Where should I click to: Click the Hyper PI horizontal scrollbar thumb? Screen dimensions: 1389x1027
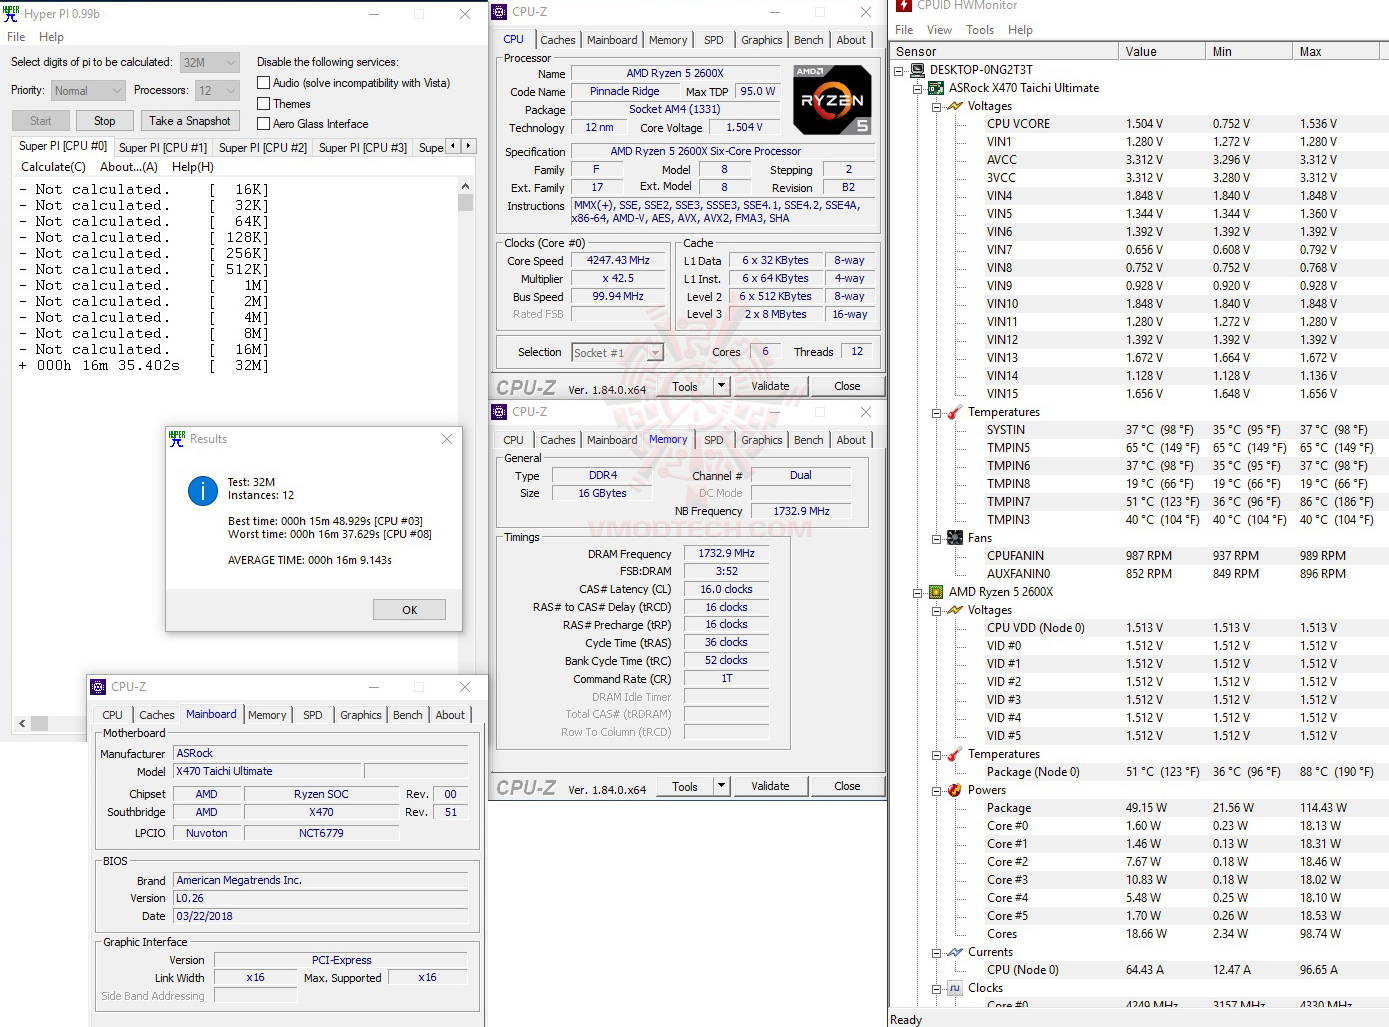point(39,723)
